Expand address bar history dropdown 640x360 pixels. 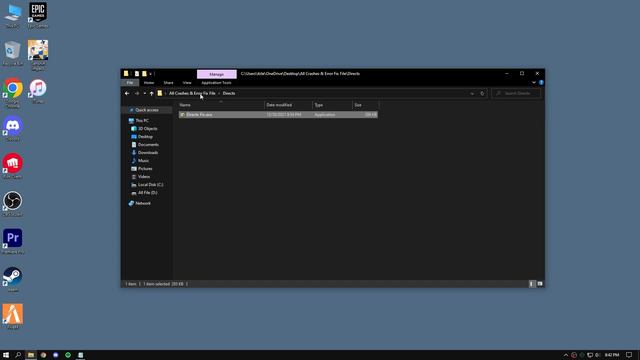pos(472,93)
